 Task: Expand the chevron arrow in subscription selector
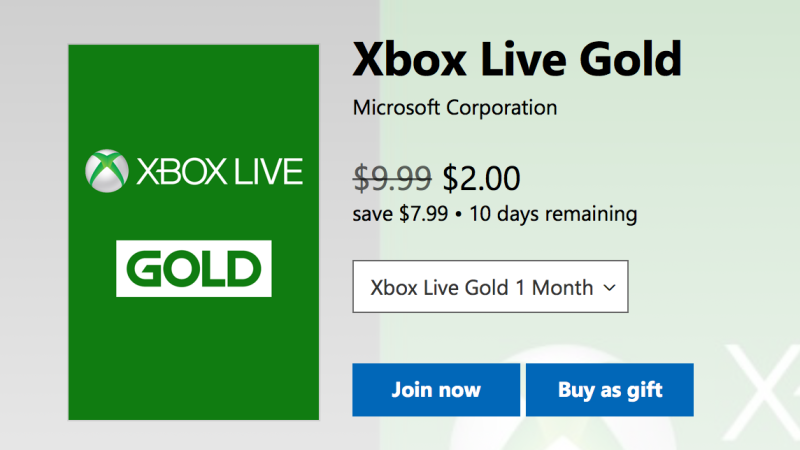point(610,288)
